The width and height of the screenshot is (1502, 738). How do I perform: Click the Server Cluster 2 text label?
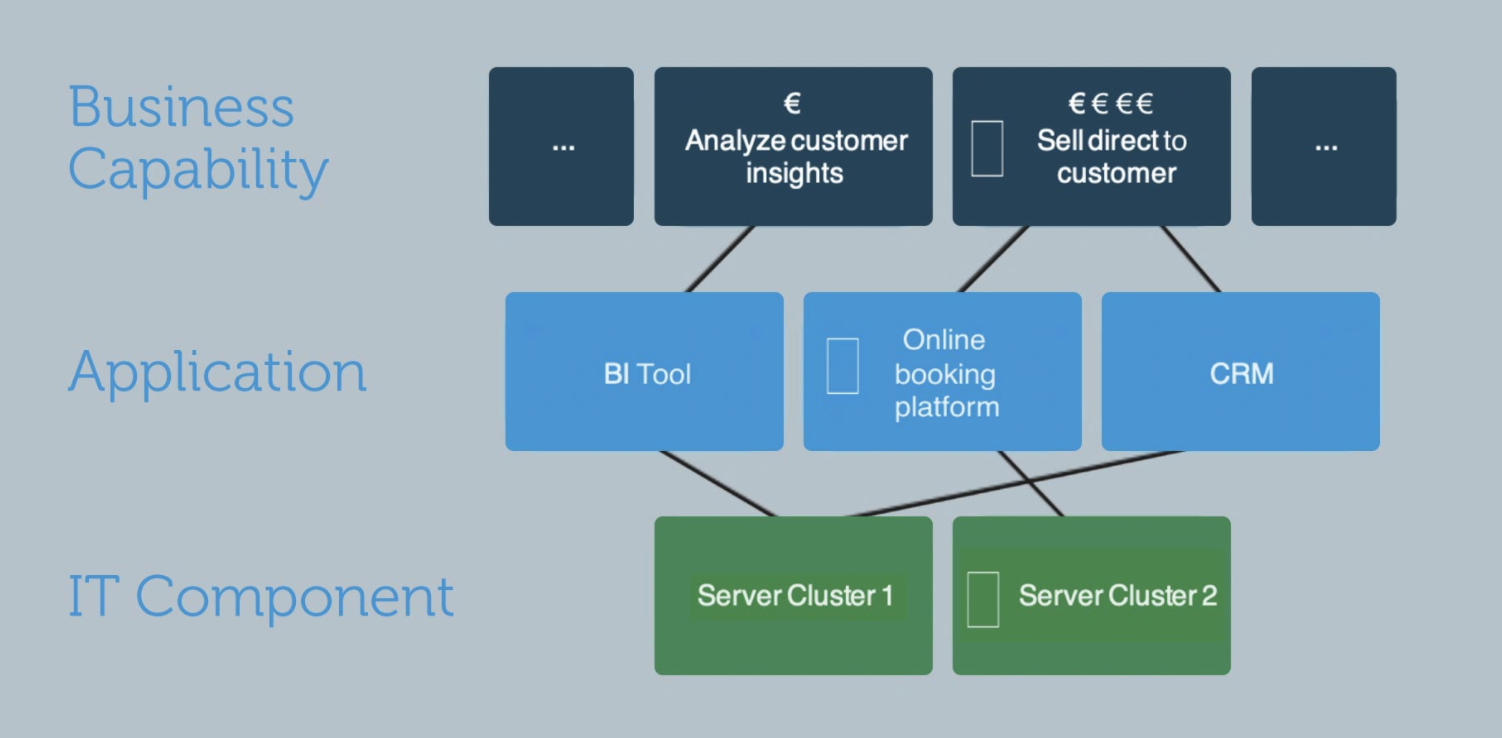(1117, 596)
